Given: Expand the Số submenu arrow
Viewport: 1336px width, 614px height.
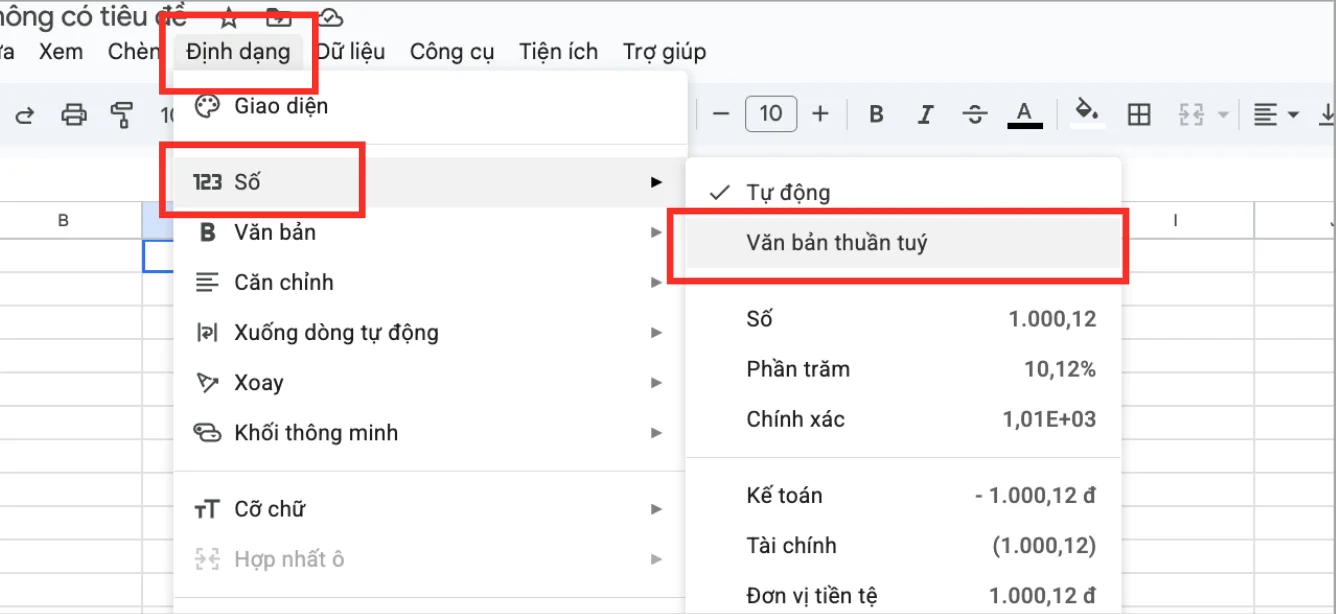Looking at the screenshot, I should click(x=656, y=182).
